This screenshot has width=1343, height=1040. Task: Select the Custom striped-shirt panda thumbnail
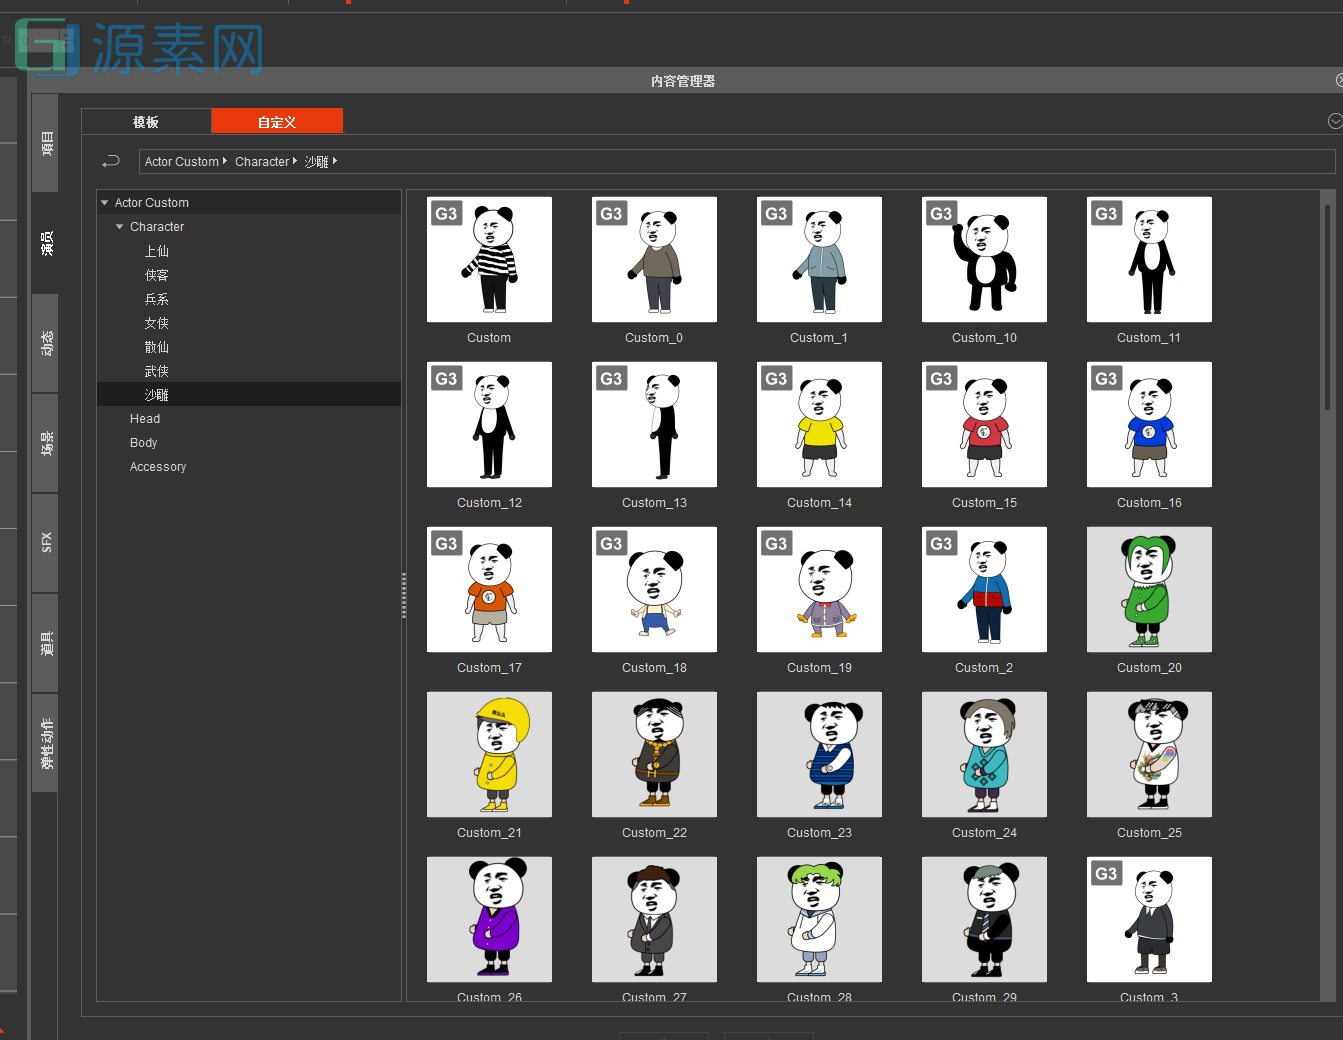coord(489,259)
